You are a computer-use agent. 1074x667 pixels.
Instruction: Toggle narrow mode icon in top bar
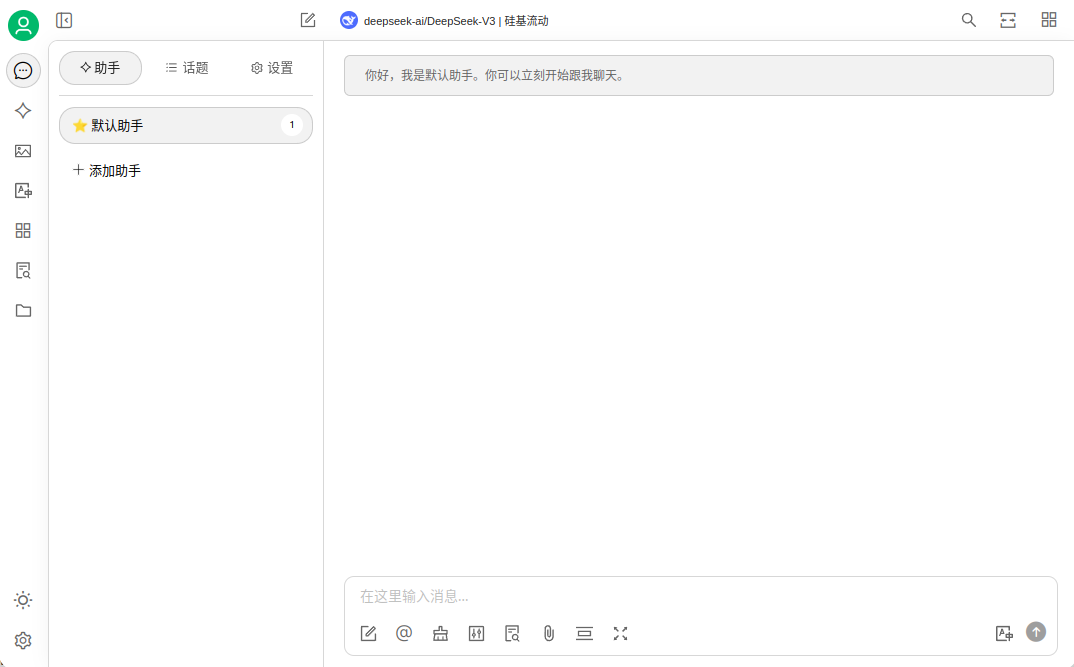pos(1008,20)
